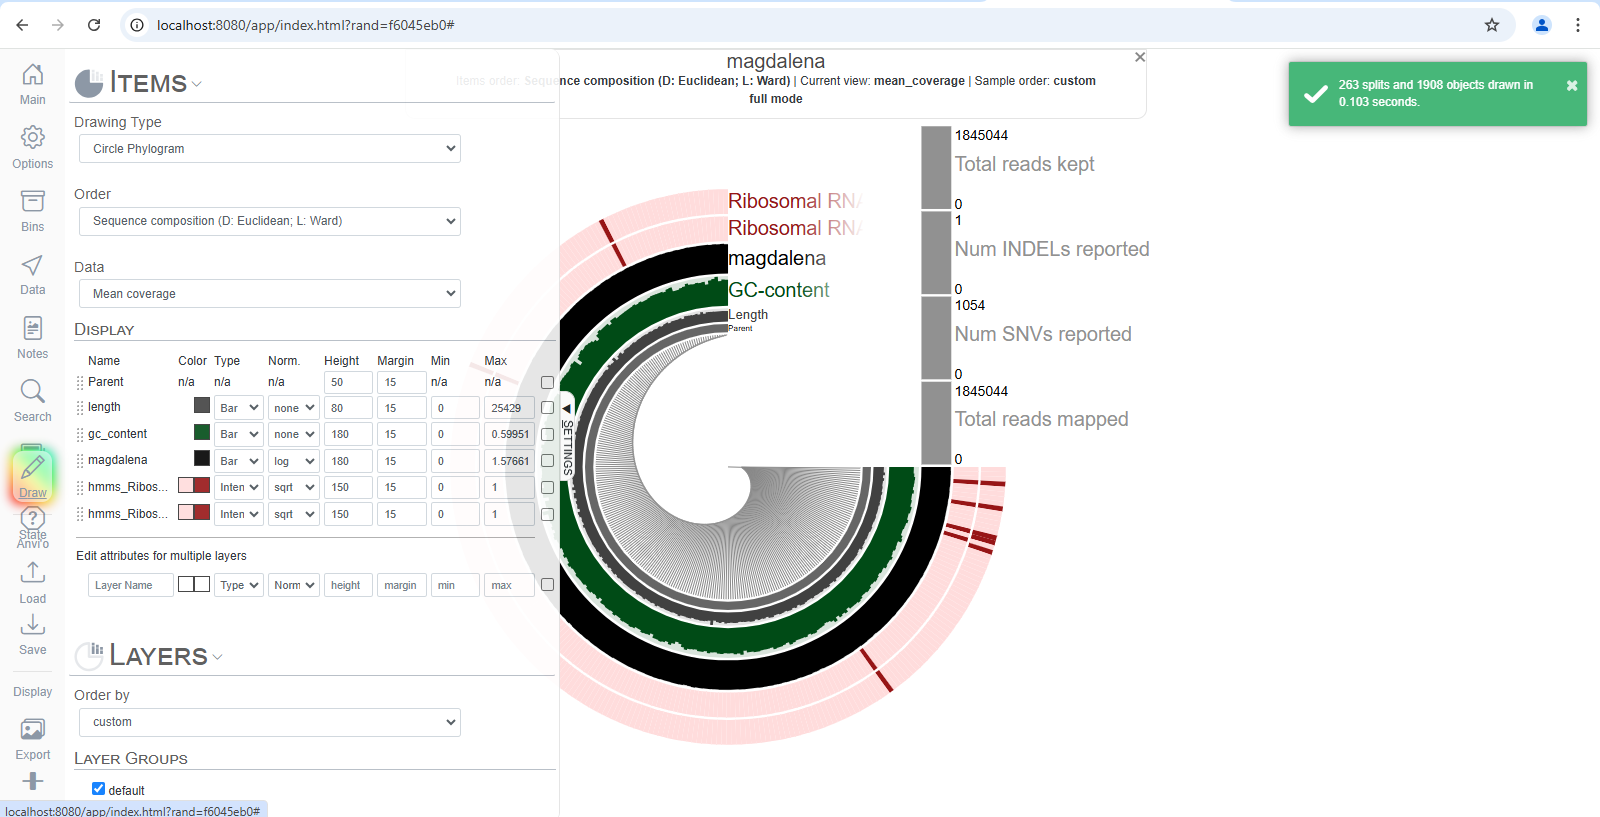The width and height of the screenshot is (1600, 817).
Task: Open the Mean coverage Data dropdown
Action: click(269, 294)
